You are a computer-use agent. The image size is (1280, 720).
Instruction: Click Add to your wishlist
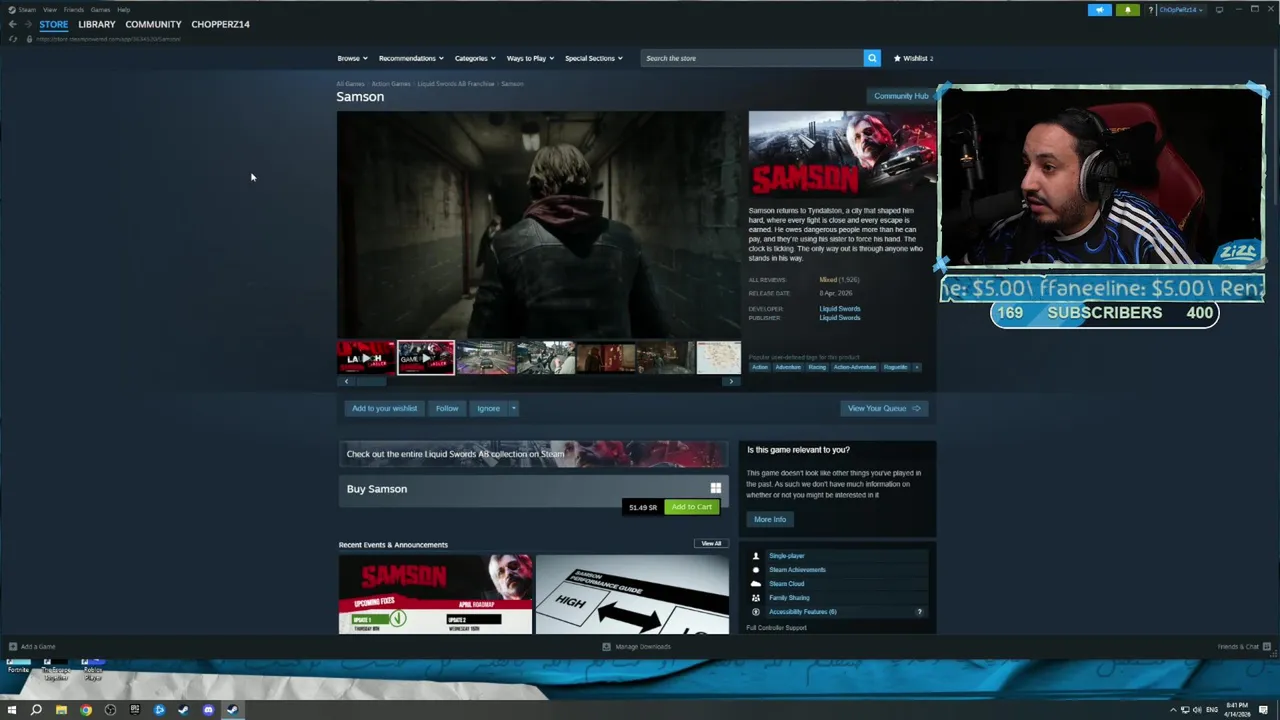(385, 408)
